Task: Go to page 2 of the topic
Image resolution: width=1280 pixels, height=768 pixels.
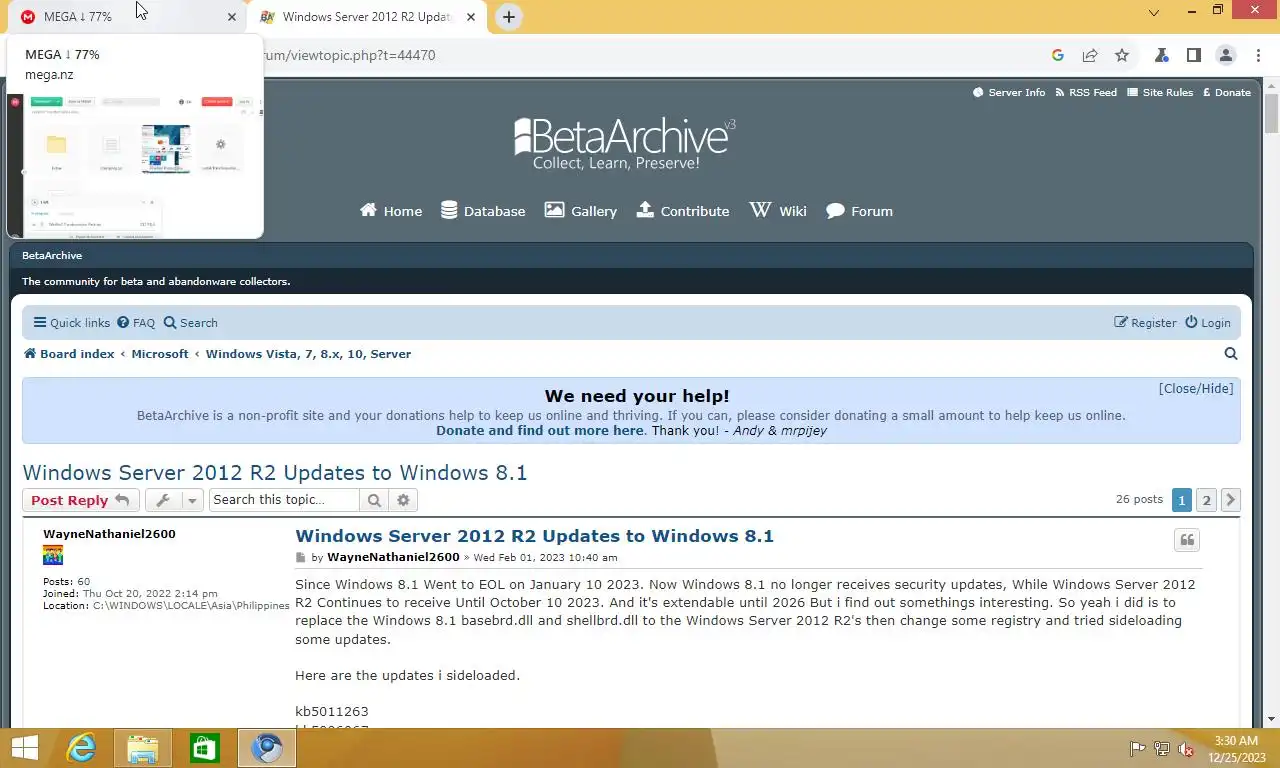Action: [1207, 500]
